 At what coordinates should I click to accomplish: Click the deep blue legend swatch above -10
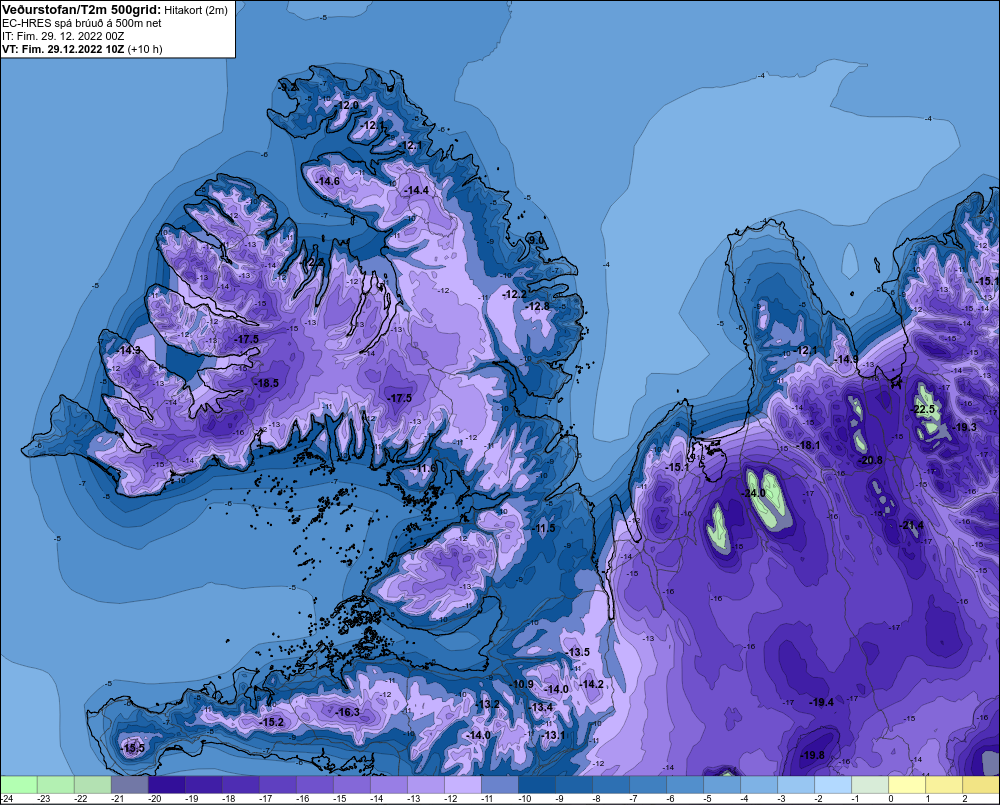[536, 785]
